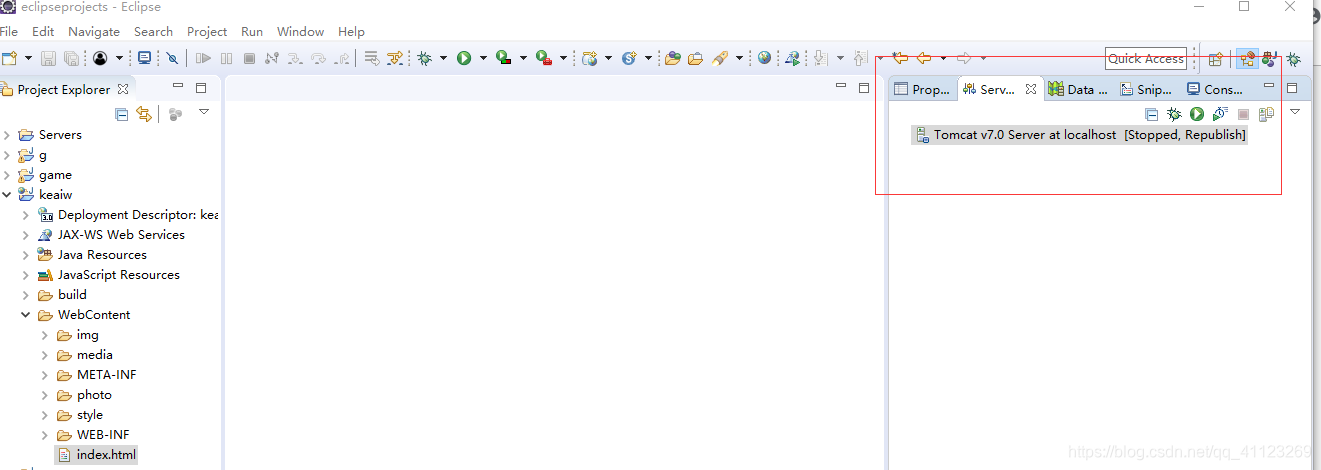This screenshot has width=1321, height=470.
Task: Click the green Run button in main toolbar
Action: click(464, 58)
